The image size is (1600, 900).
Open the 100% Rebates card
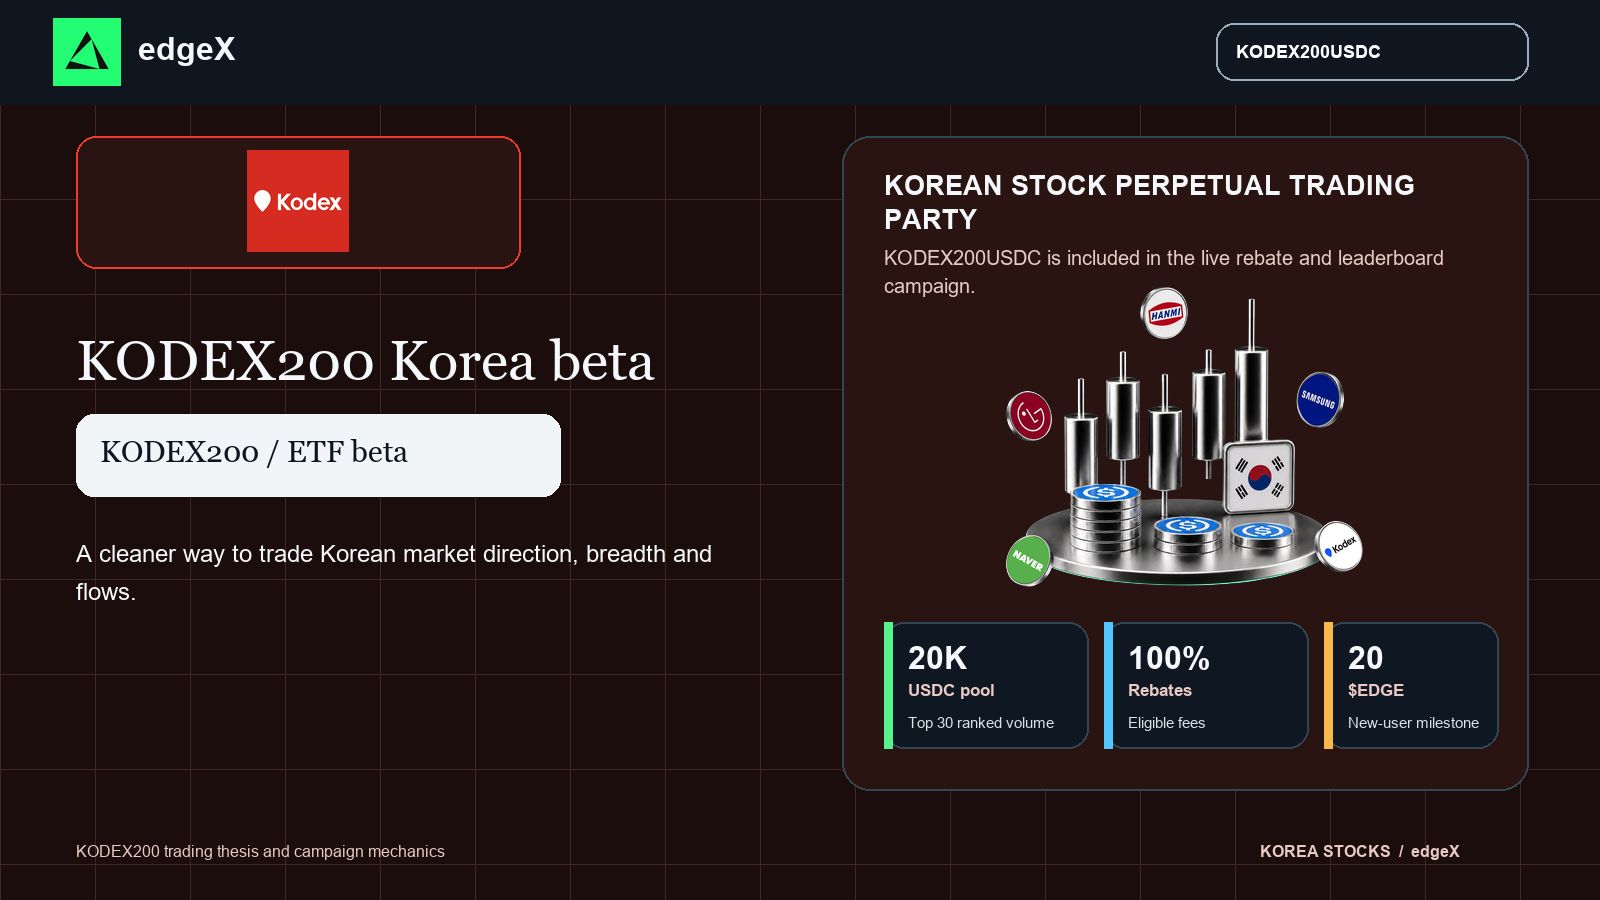[x=1206, y=685]
